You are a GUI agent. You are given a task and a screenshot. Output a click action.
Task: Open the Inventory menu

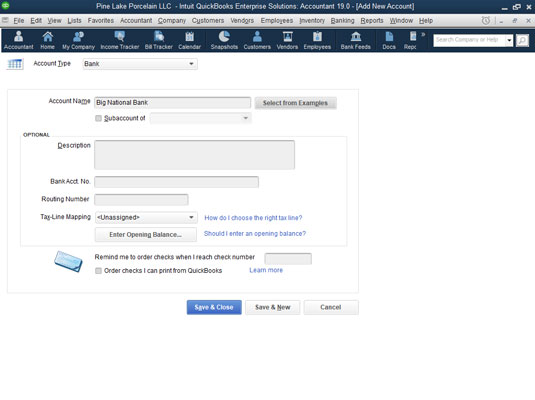pyautogui.click(x=312, y=20)
